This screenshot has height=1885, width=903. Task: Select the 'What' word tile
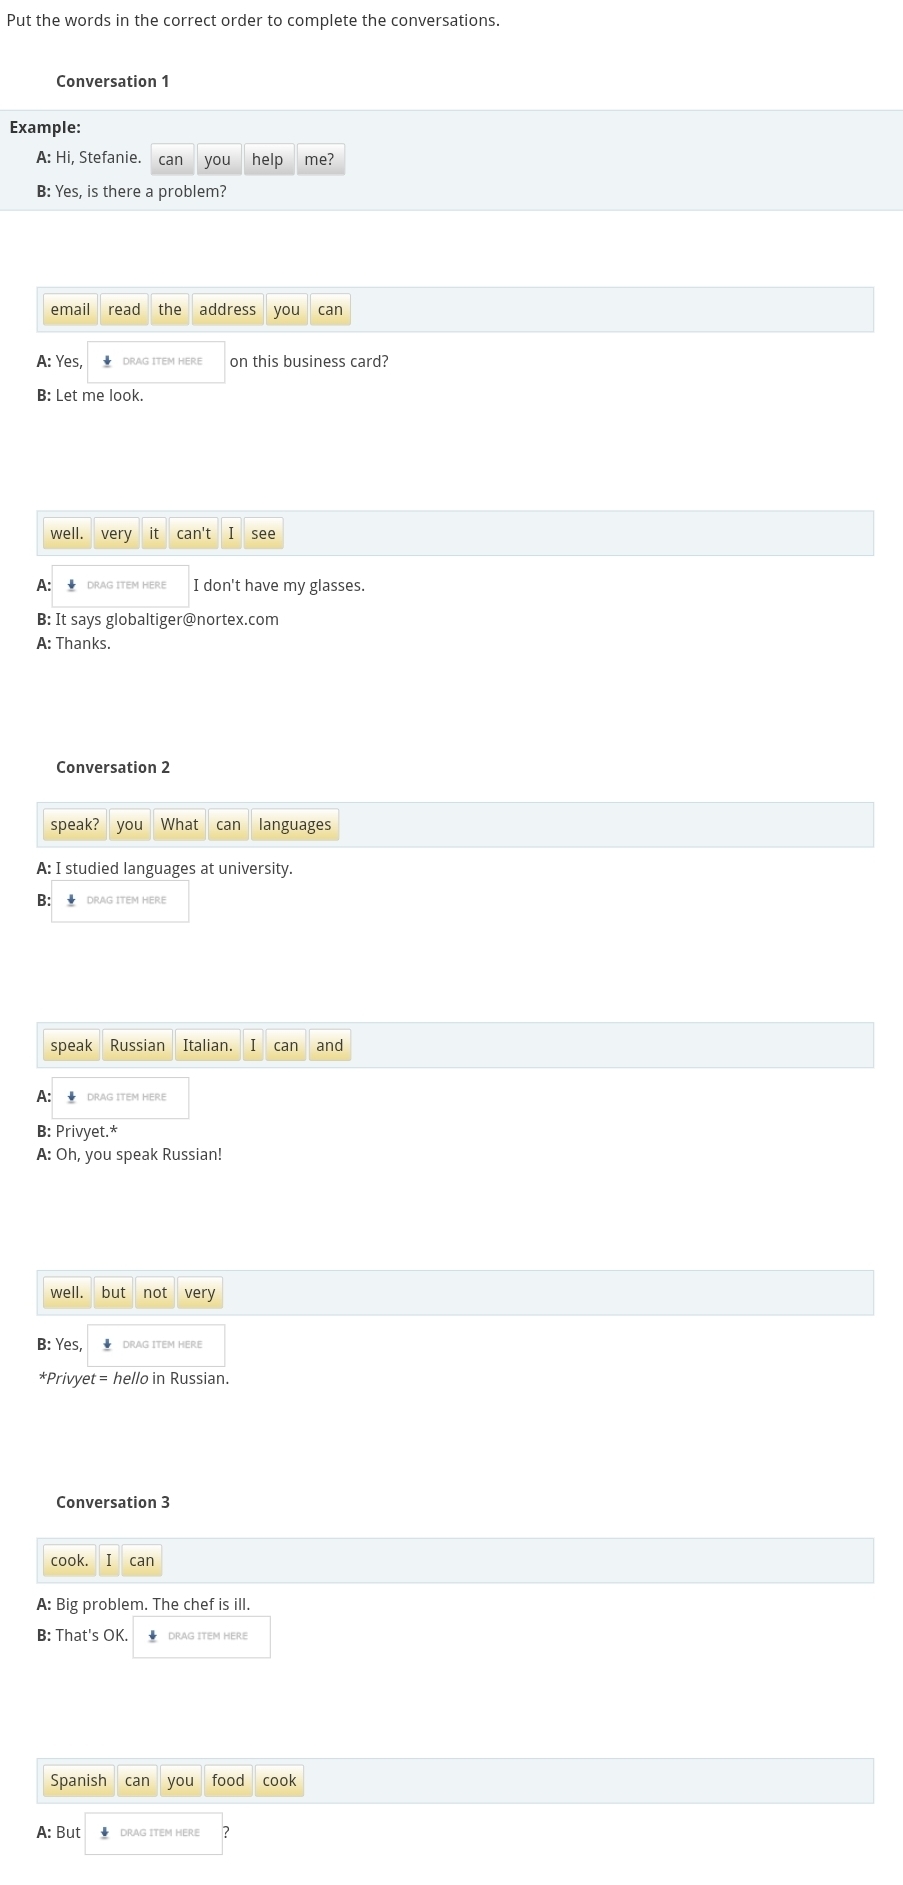pyautogui.click(x=180, y=825)
